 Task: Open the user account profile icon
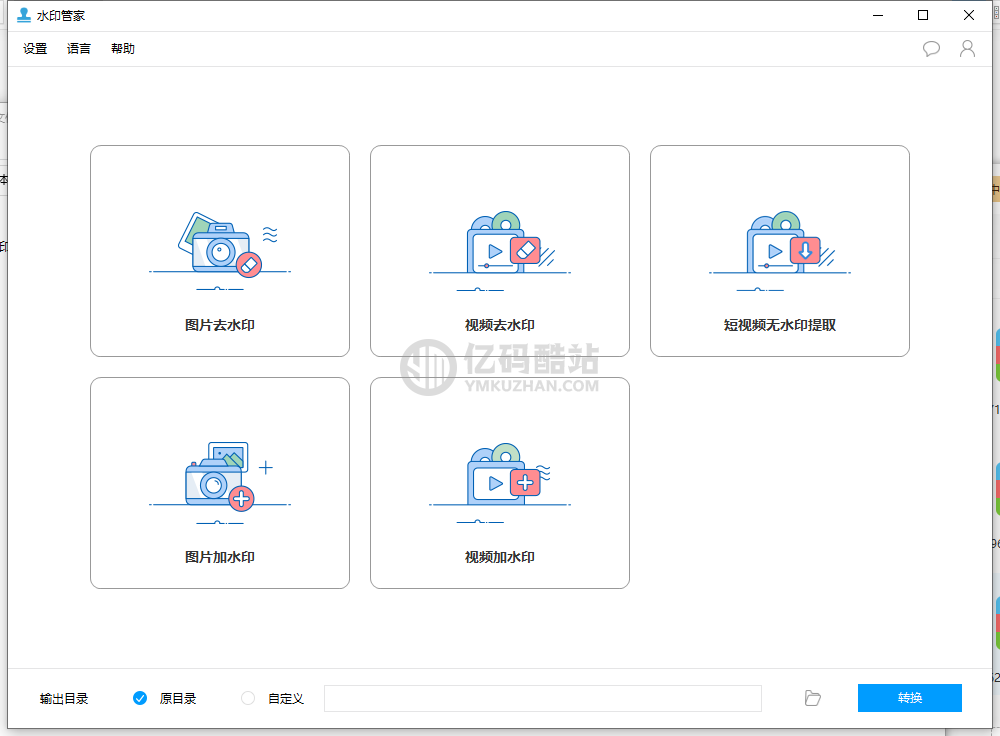click(x=967, y=49)
